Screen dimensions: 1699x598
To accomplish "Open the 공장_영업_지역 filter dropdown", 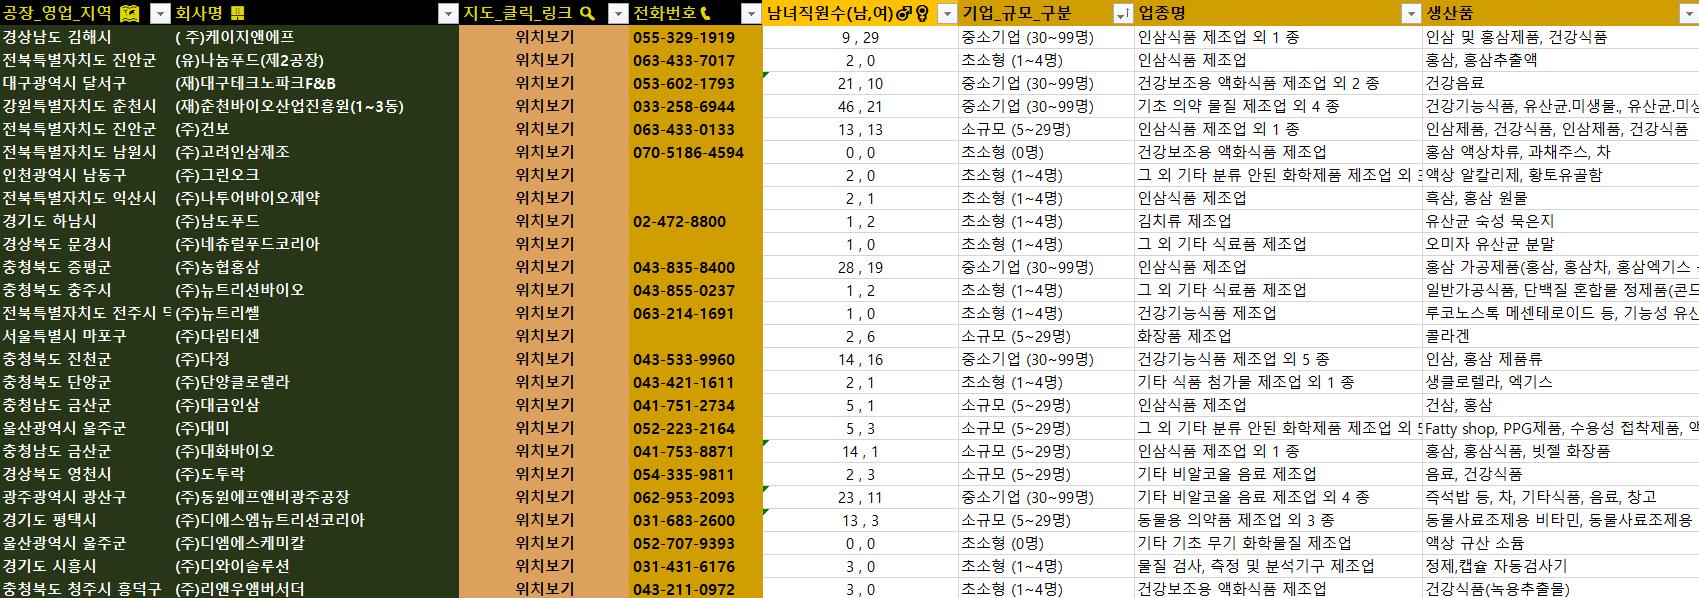I will pyautogui.click(x=160, y=13).
